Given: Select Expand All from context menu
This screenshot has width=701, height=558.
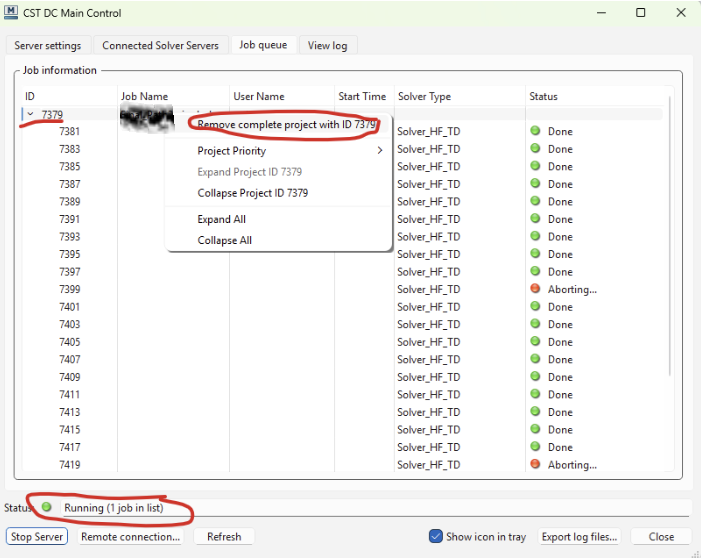Looking at the screenshot, I should tap(221, 219).
